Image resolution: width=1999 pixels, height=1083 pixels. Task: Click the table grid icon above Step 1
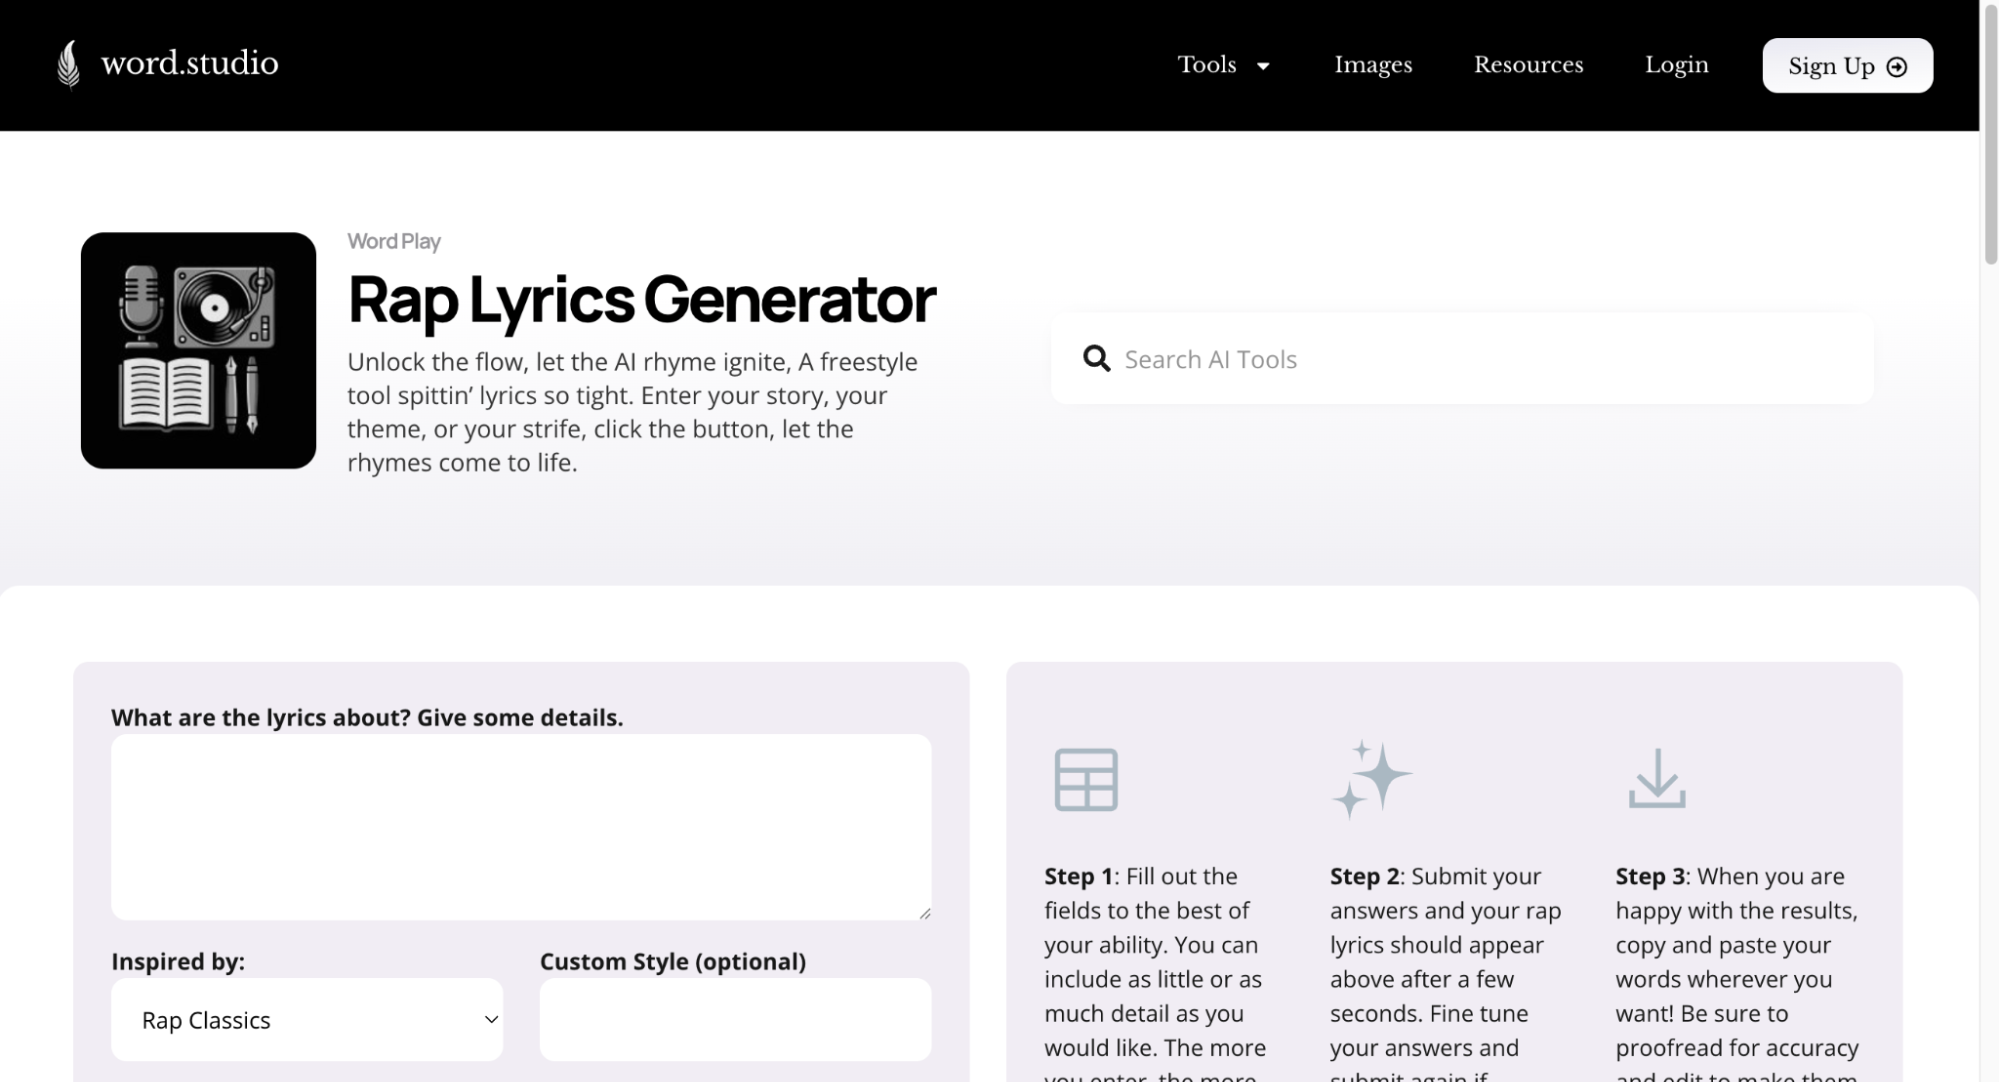tap(1085, 779)
